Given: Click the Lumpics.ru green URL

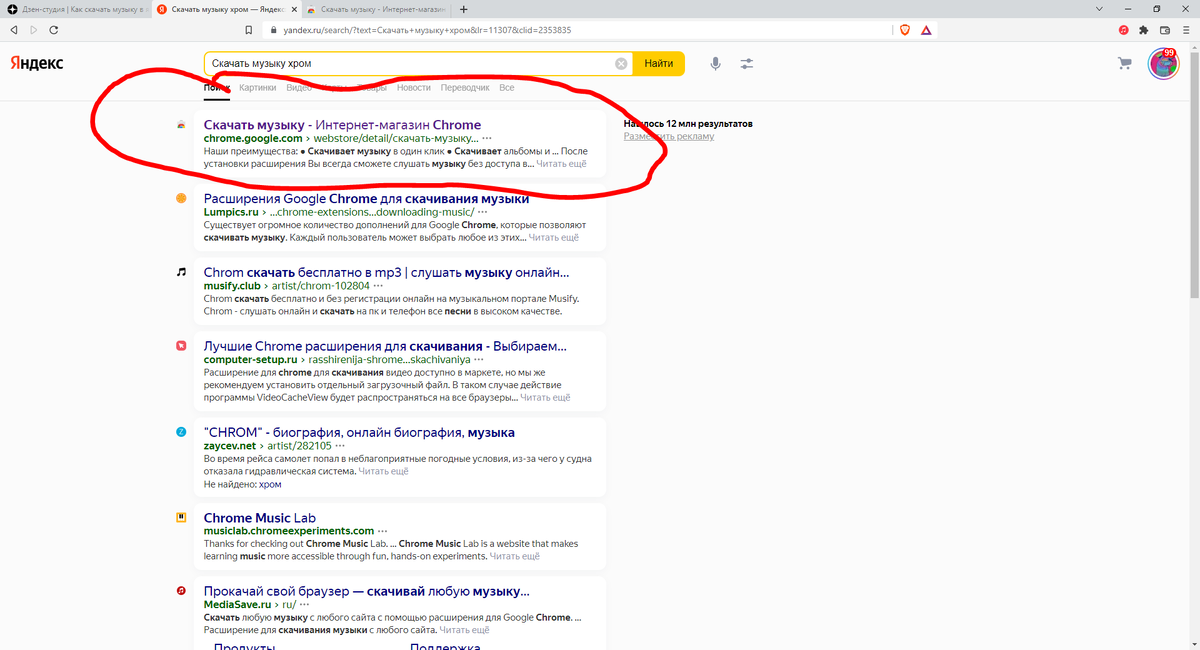Looking at the screenshot, I should (x=231, y=212).
